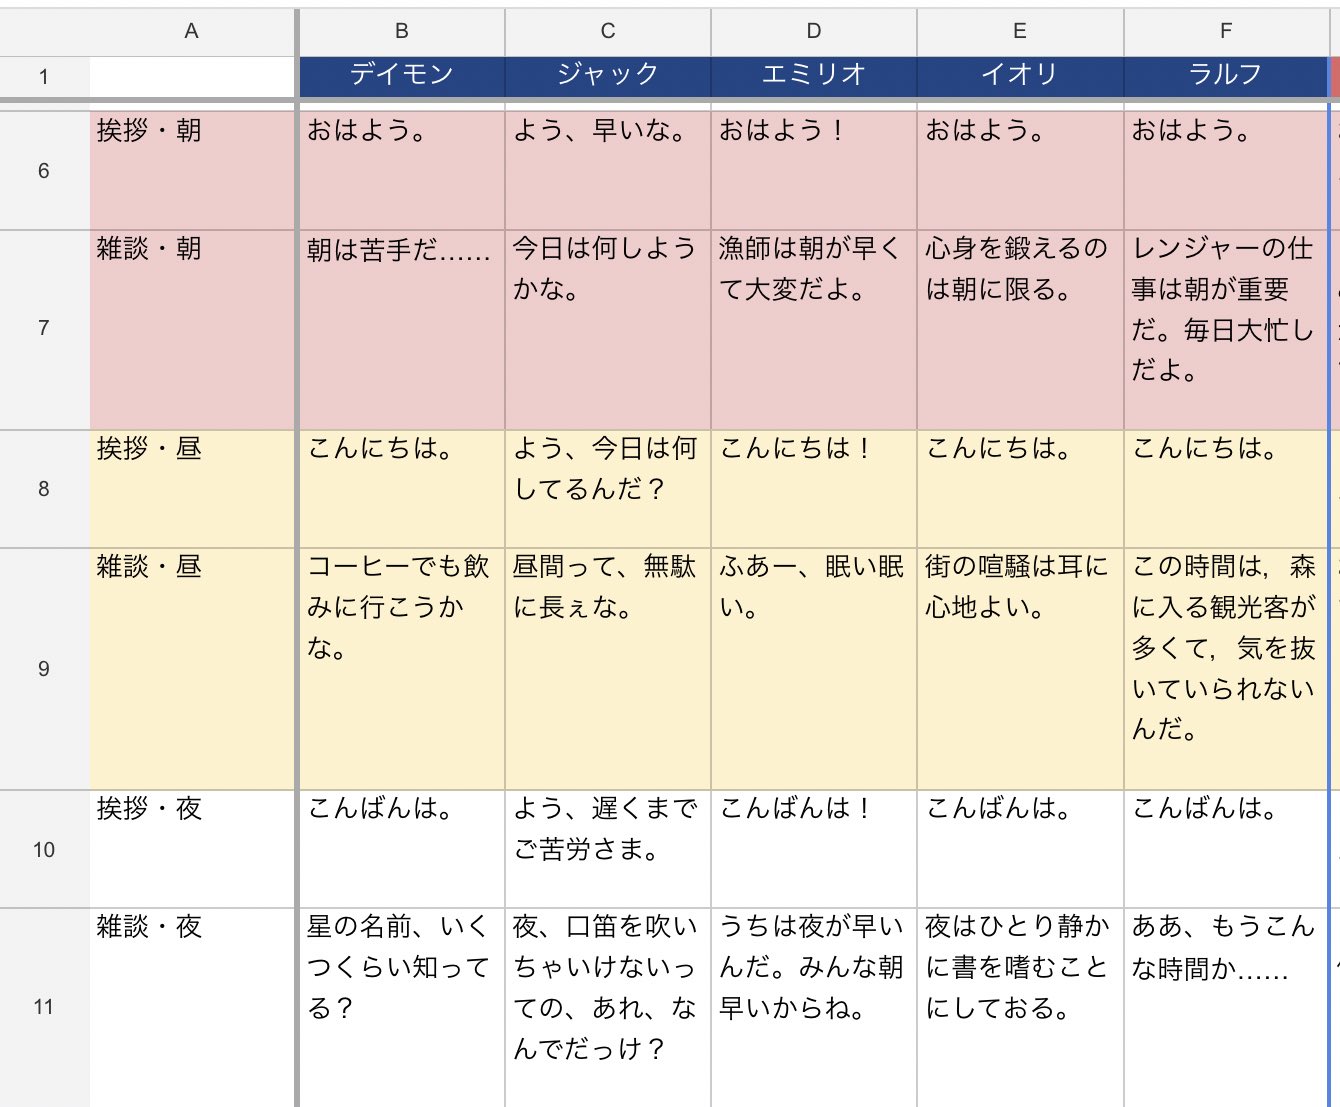Viewport: 1340px width, 1107px height.
Task: Click the エミリオ header cell
Action: [814, 77]
